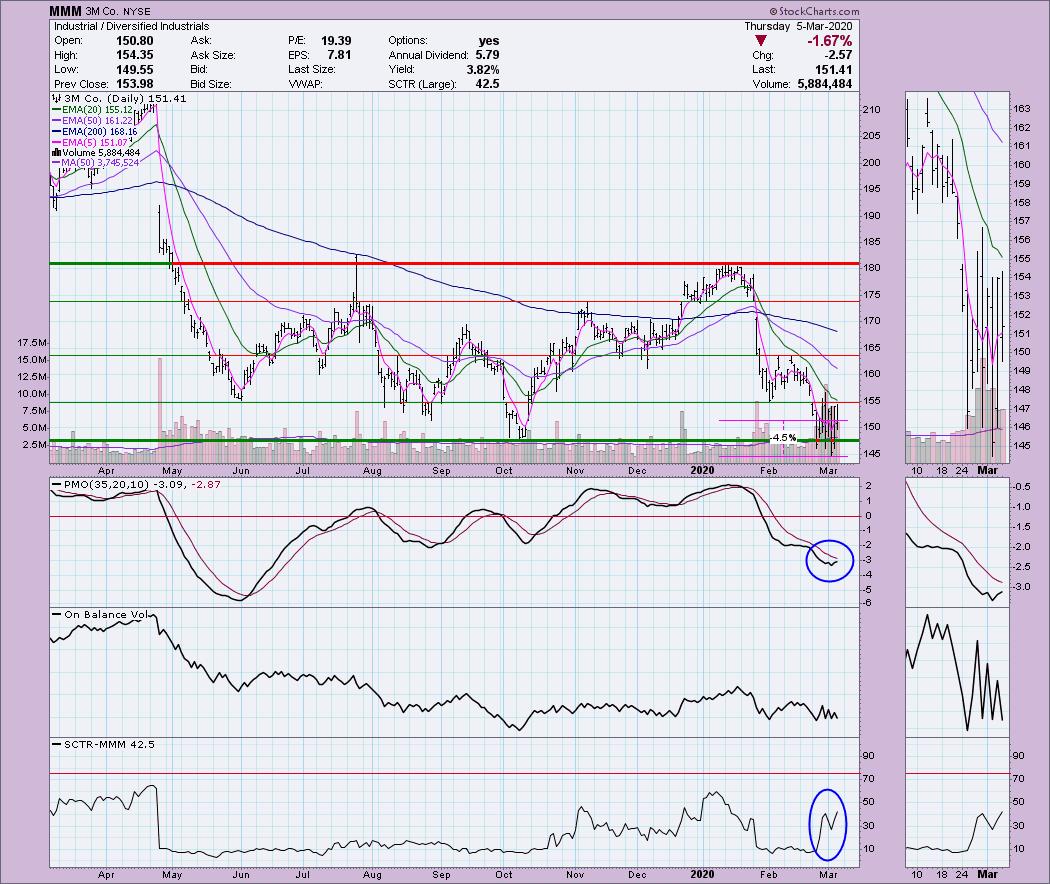Select 'Industrial / Diversified Industrials' sector text
Image resolution: width=1050 pixels, height=884 pixels.
coord(131,26)
